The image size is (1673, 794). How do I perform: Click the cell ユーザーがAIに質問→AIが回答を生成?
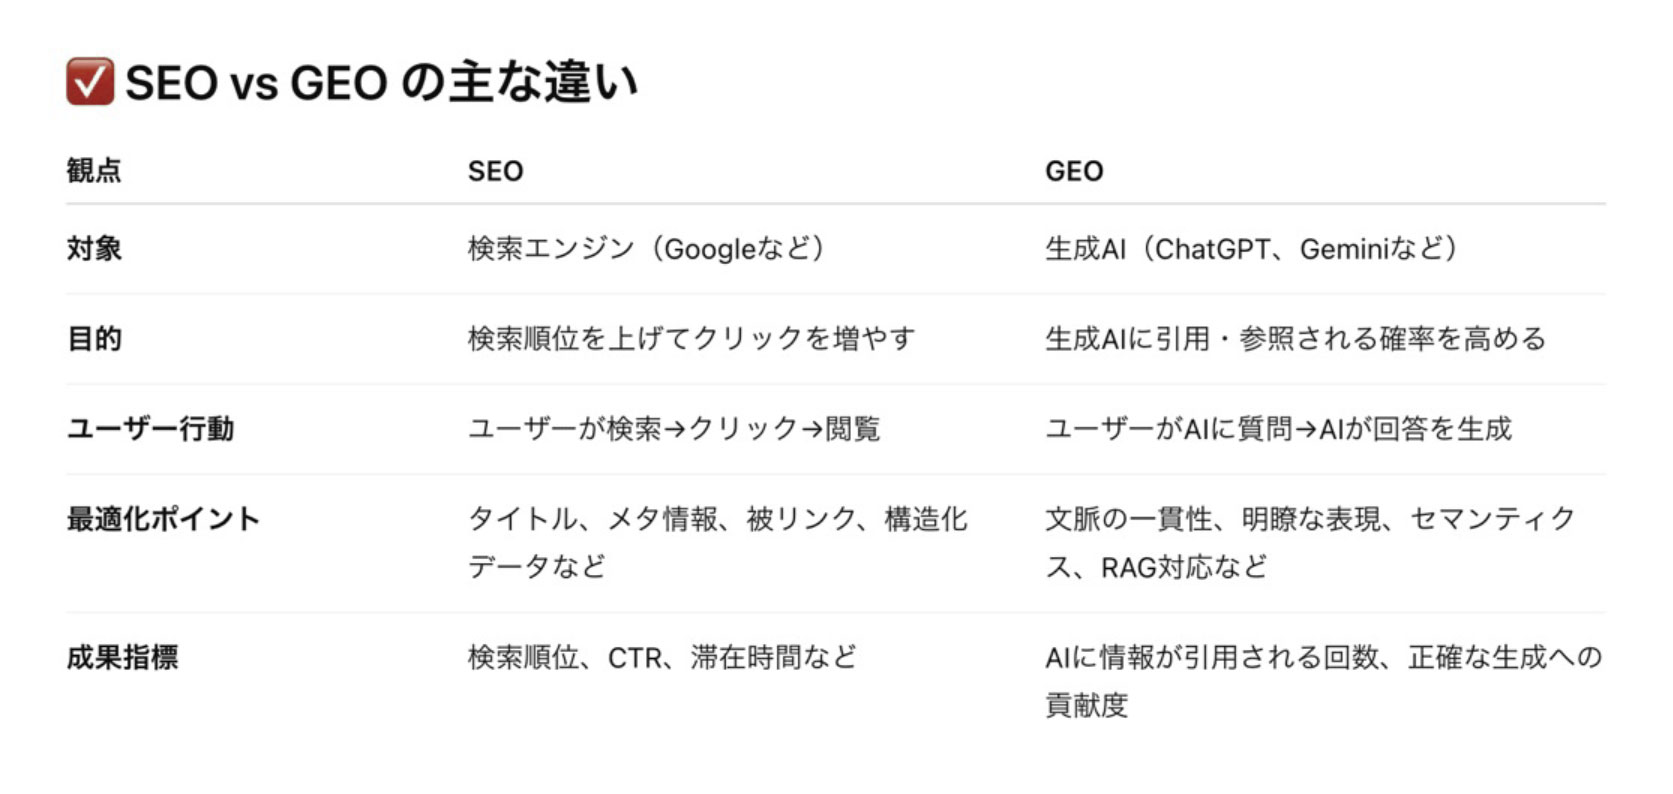(x=1278, y=428)
